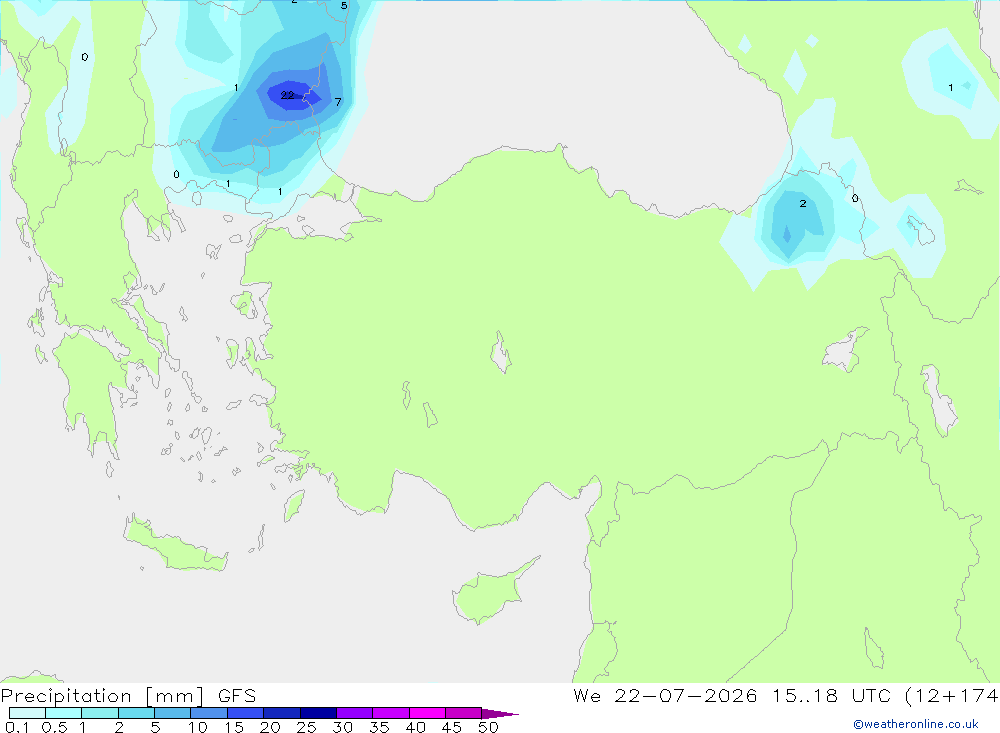Click the '(12+174' forecast offset text

point(952,696)
